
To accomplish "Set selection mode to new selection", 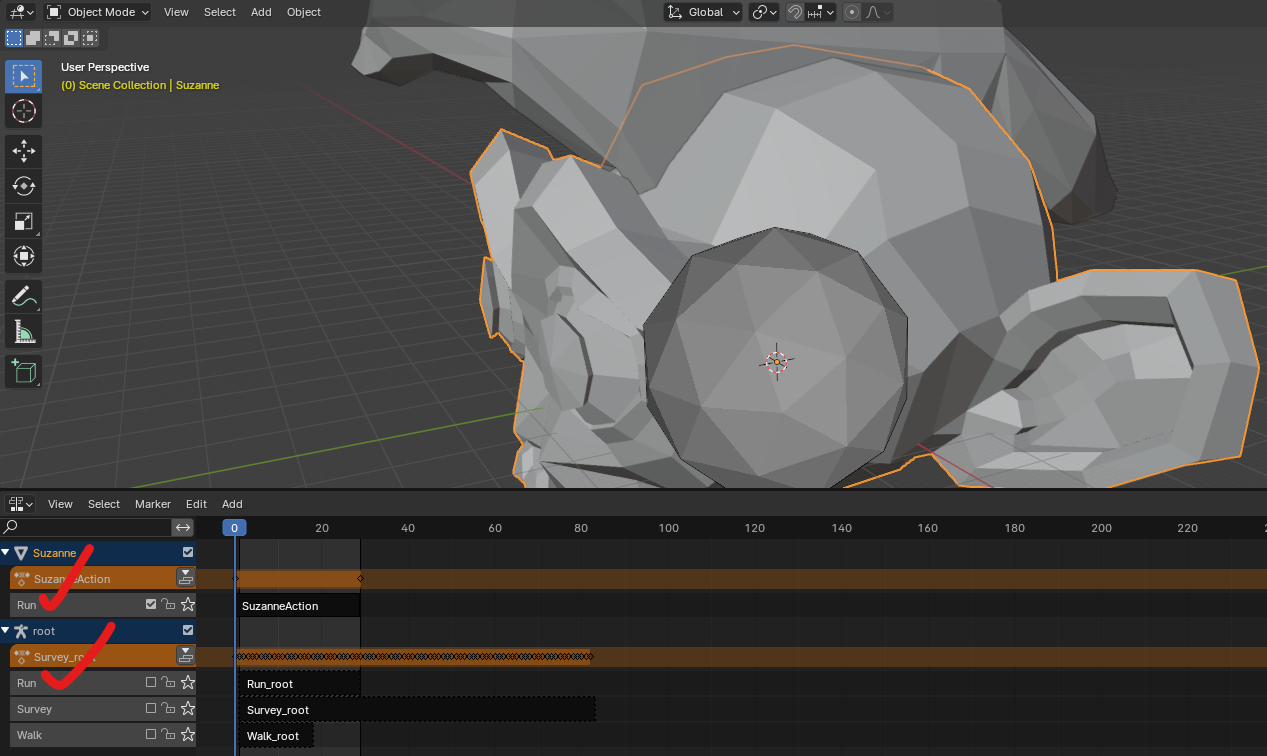I will pos(14,38).
